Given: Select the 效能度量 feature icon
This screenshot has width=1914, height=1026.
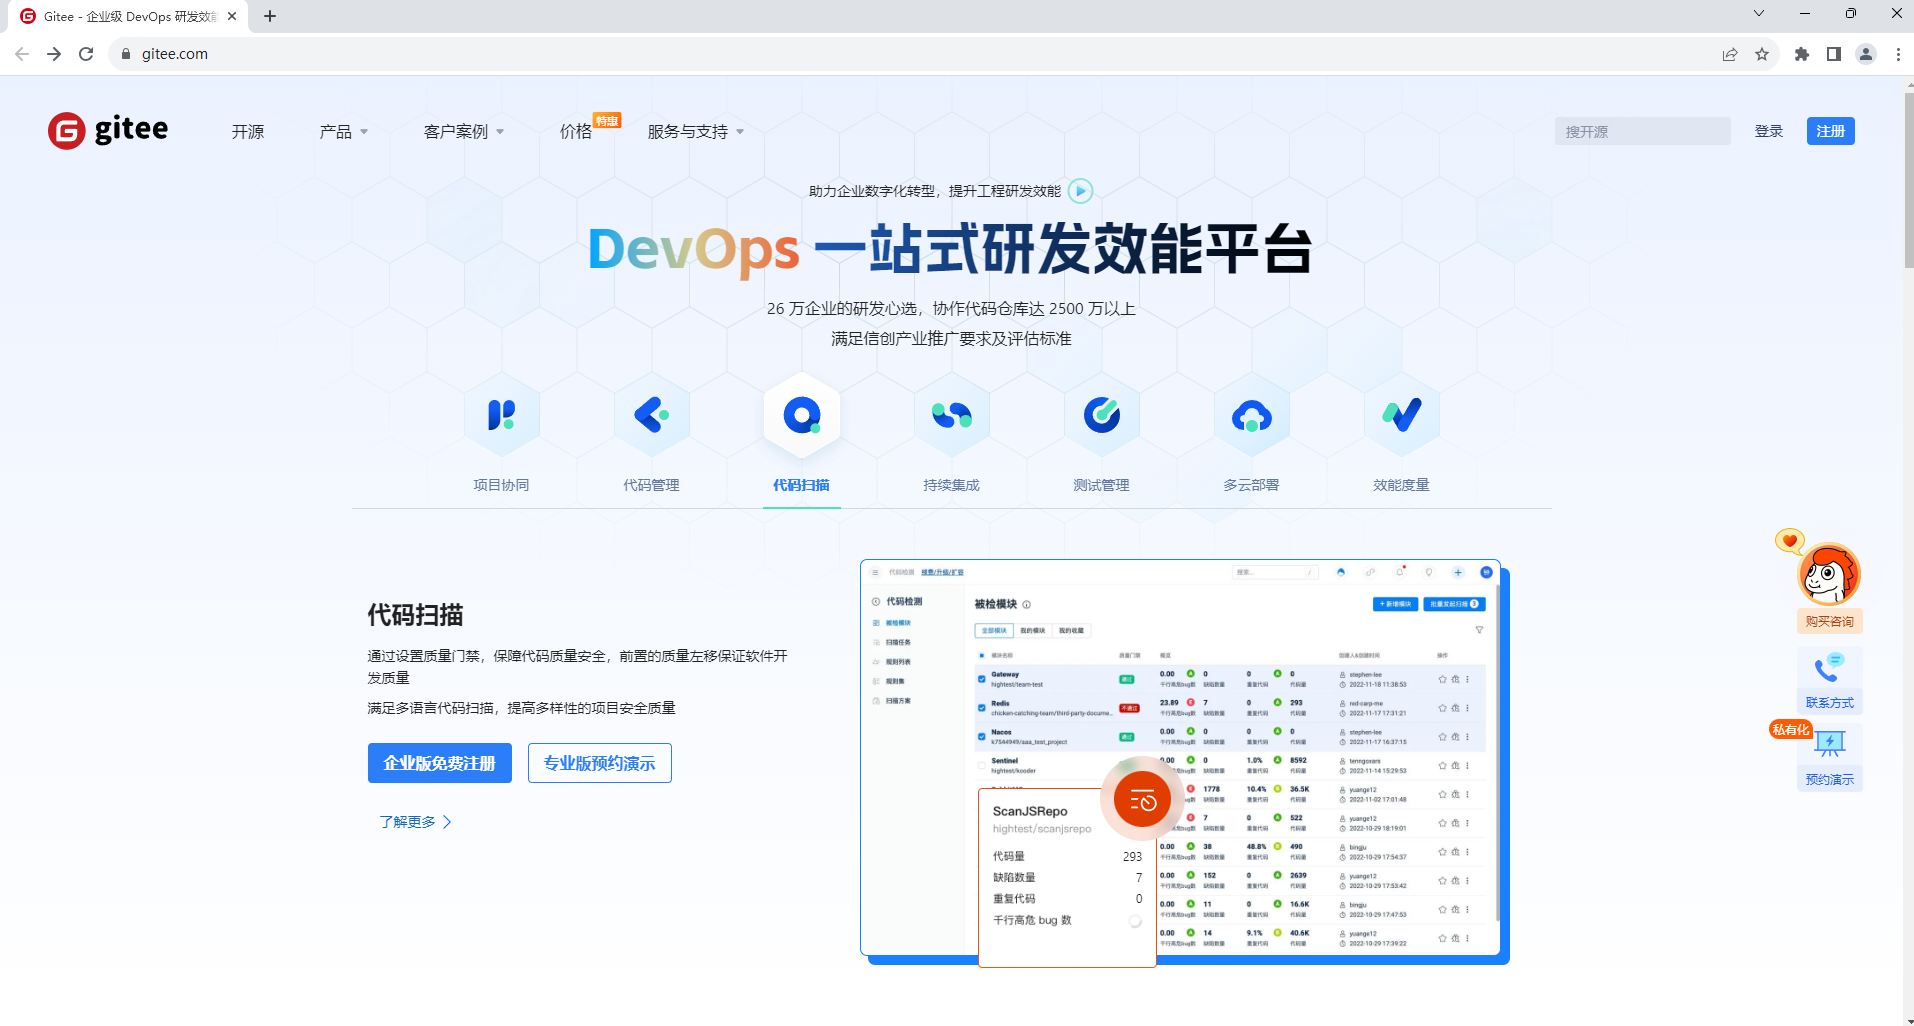Looking at the screenshot, I should [1401, 414].
